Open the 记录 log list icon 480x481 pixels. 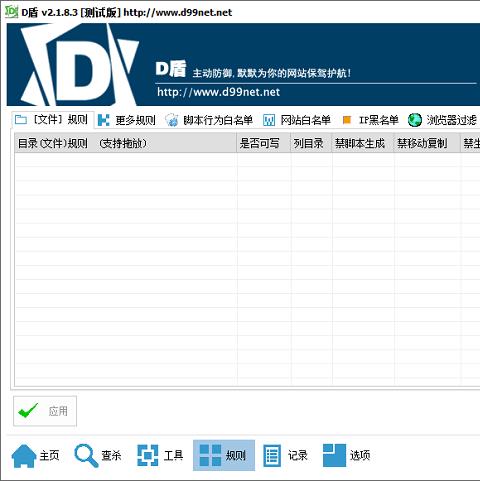click(272, 456)
